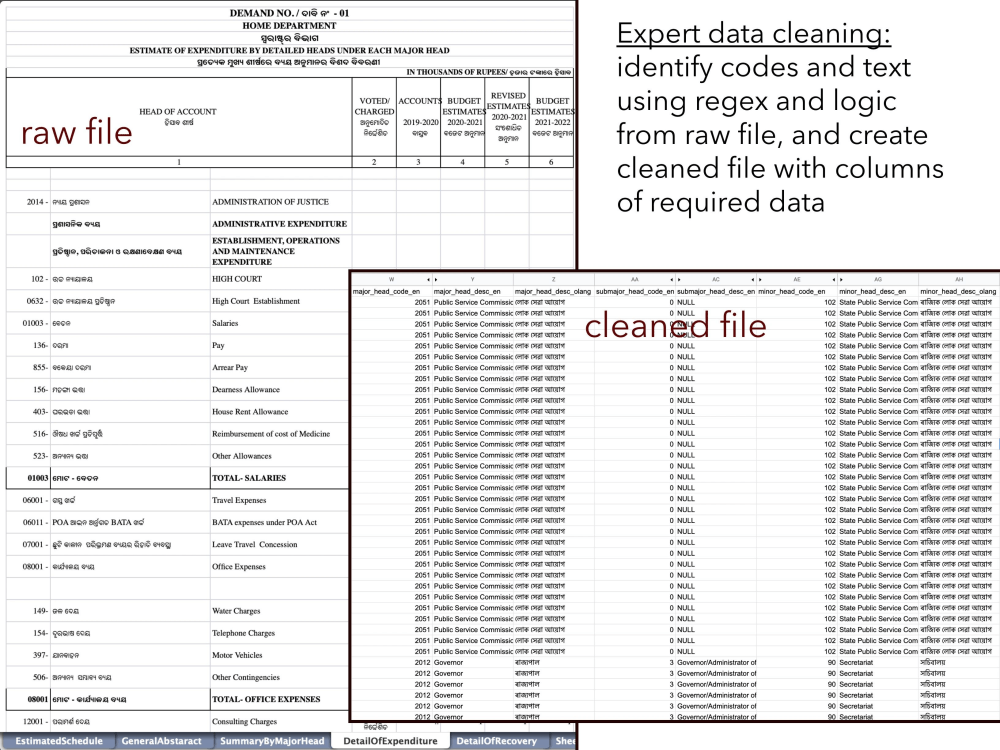Switch to the DetailOfRecovery sheet tab
1000x750 pixels.
click(497, 741)
